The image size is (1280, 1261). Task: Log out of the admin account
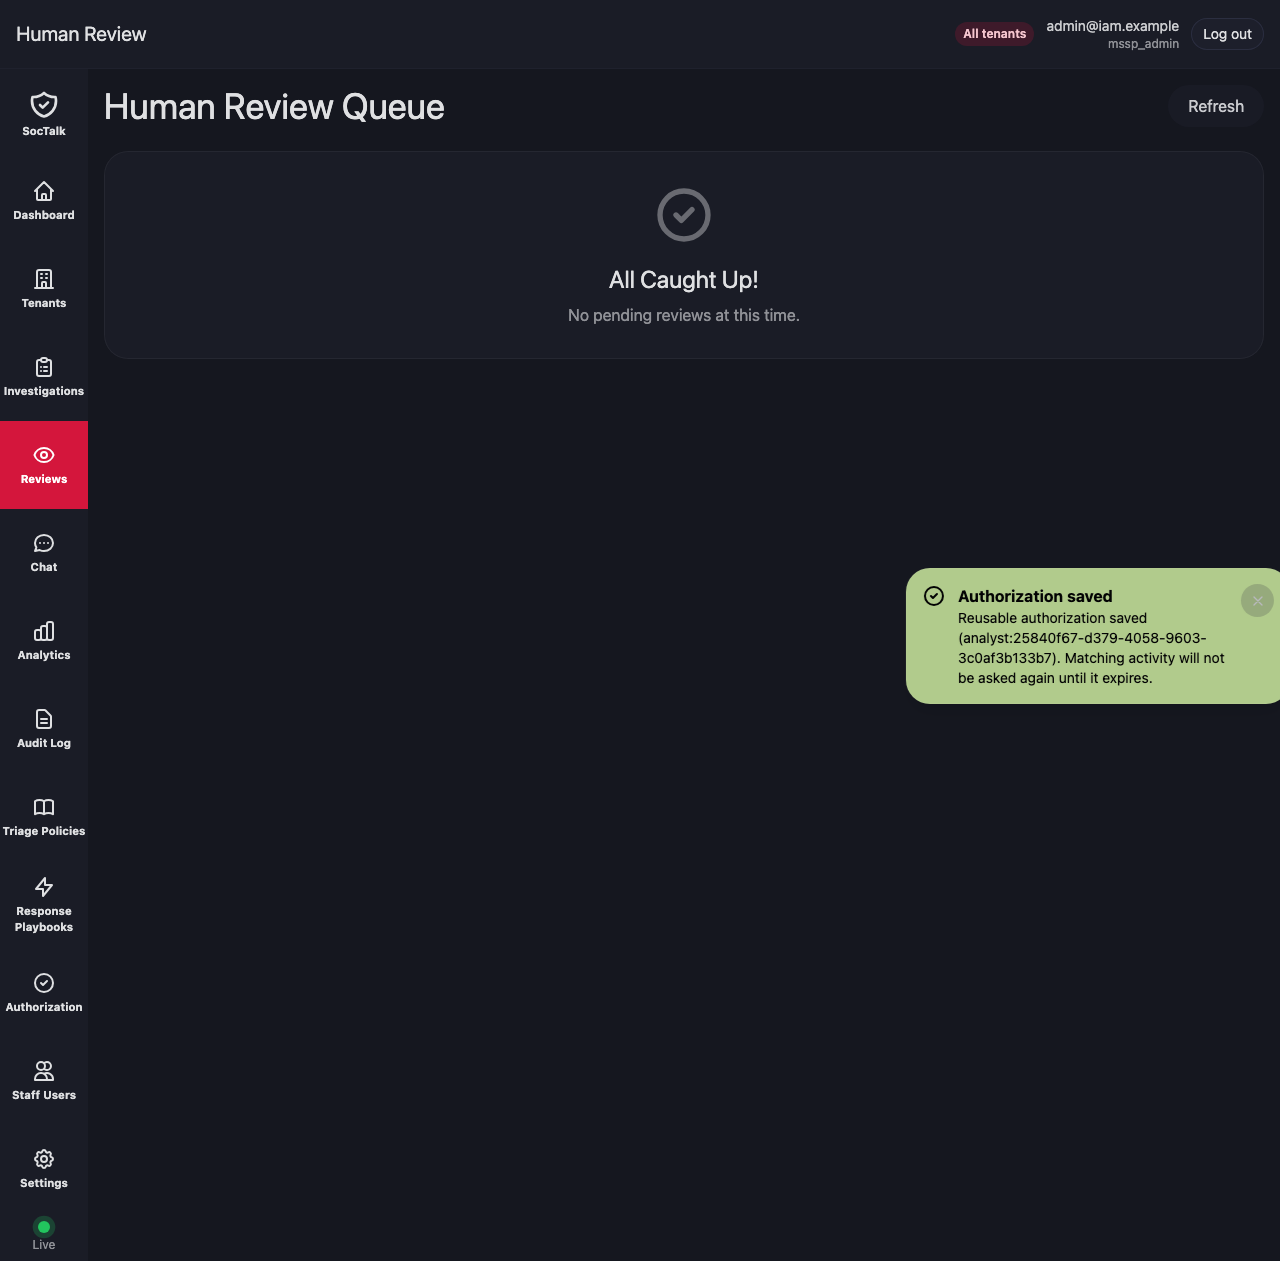pyautogui.click(x=1227, y=34)
